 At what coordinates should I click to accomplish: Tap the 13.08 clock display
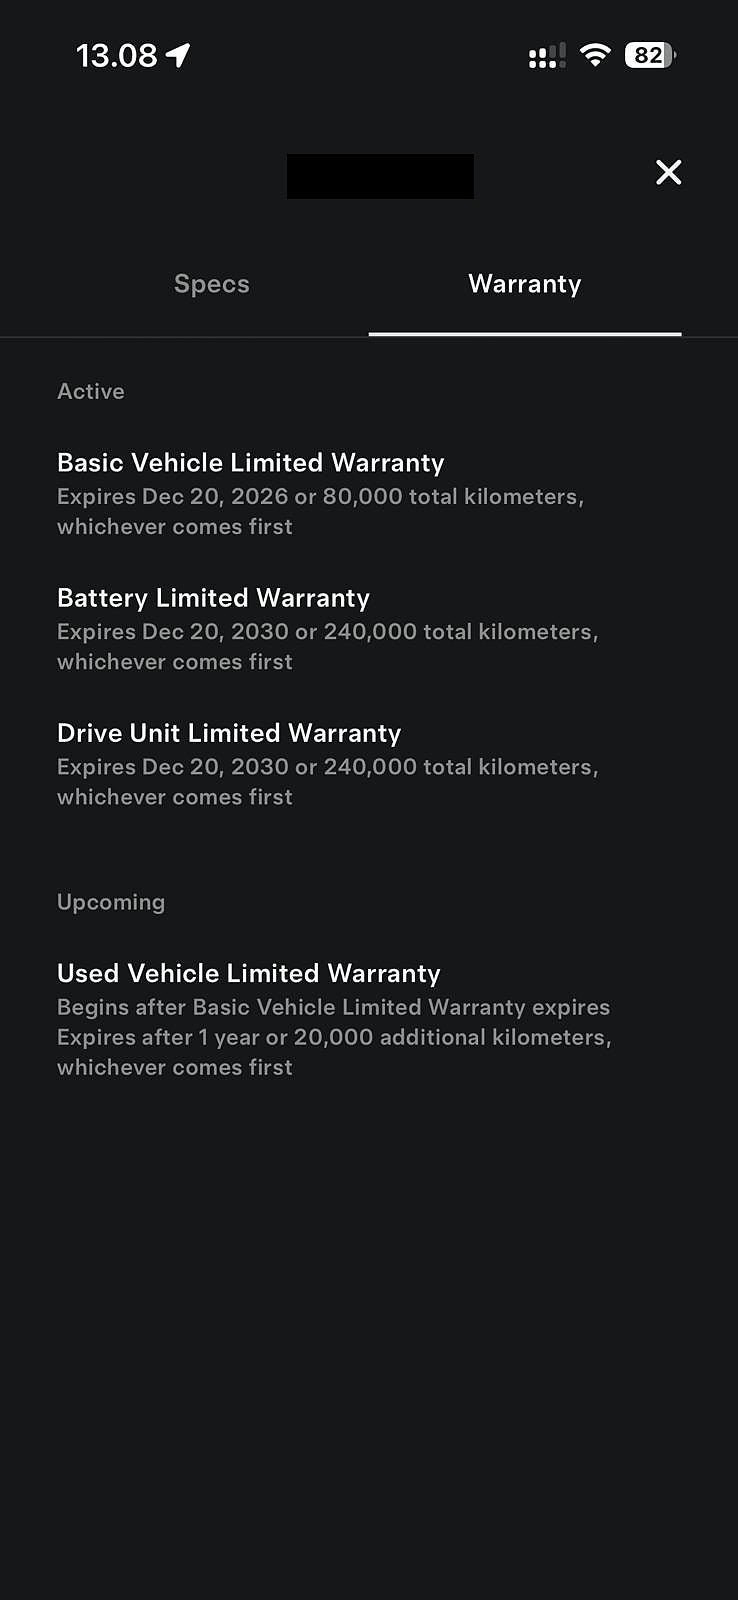pyautogui.click(x=116, y=55)
